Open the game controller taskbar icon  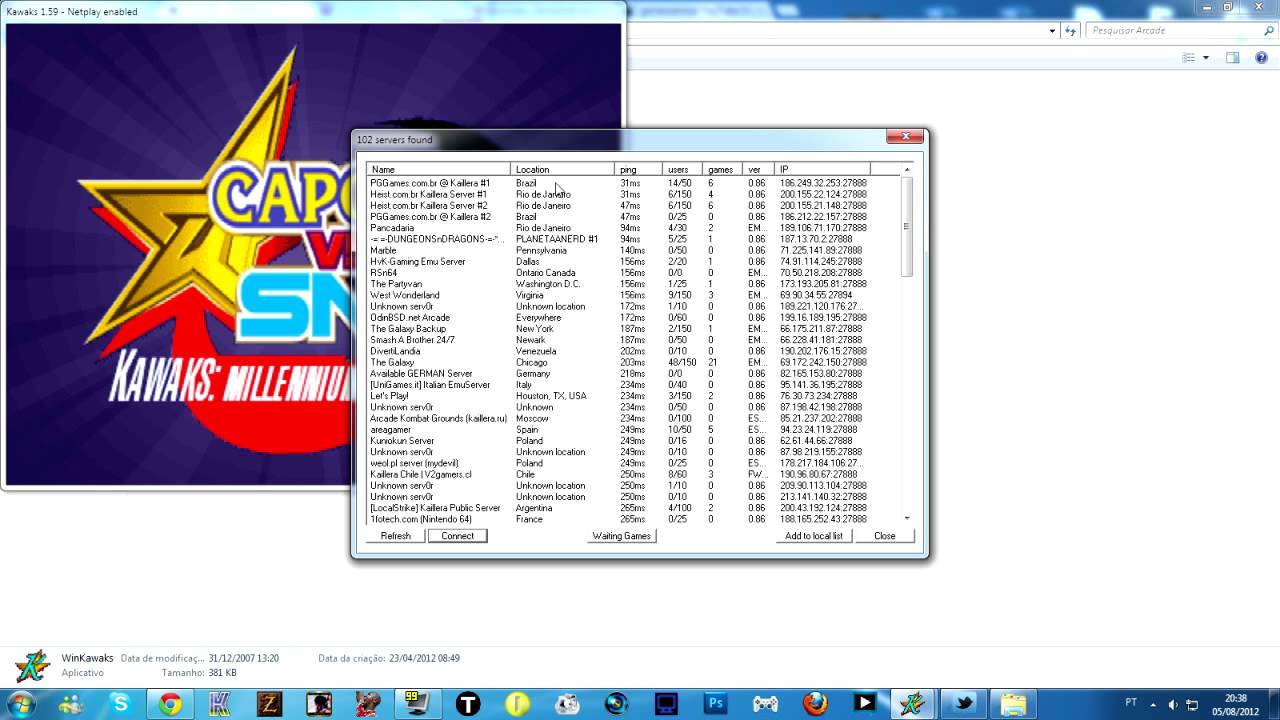click(765, 704)
